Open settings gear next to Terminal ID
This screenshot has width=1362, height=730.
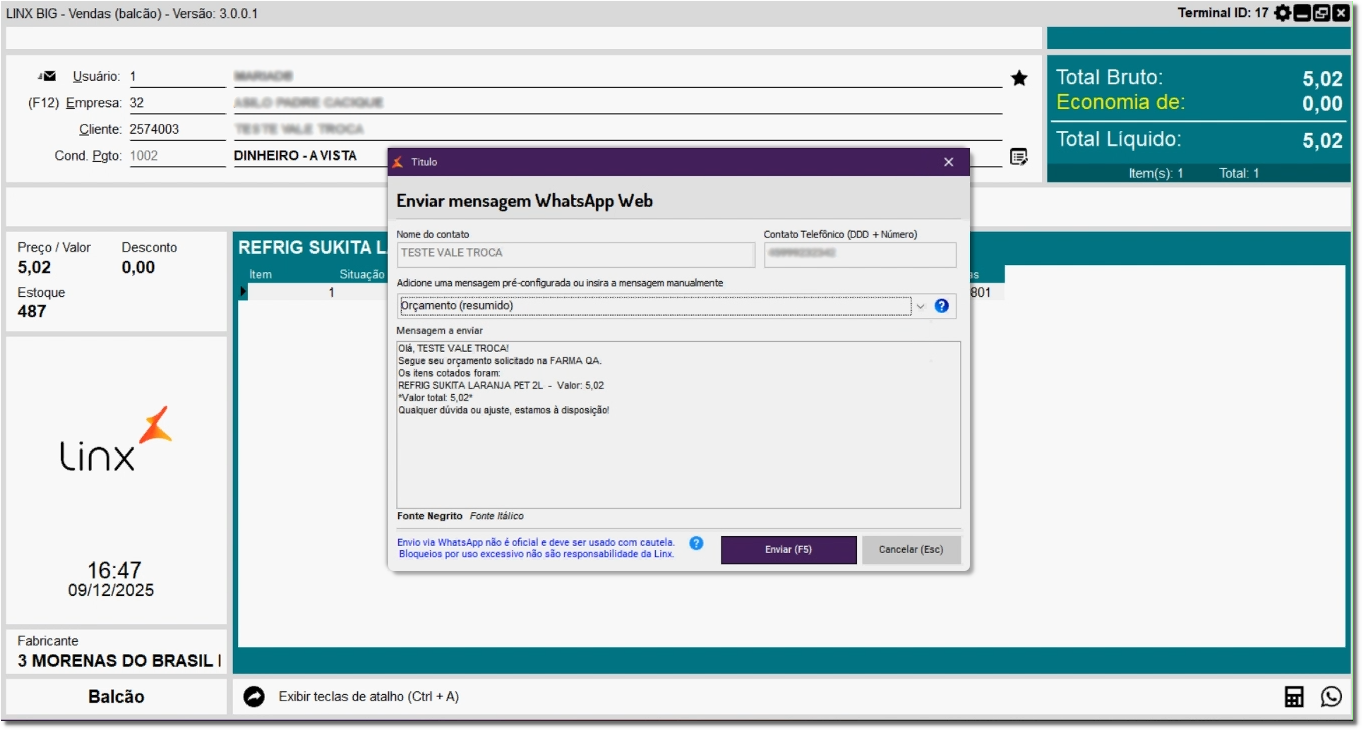[1283, 13]
